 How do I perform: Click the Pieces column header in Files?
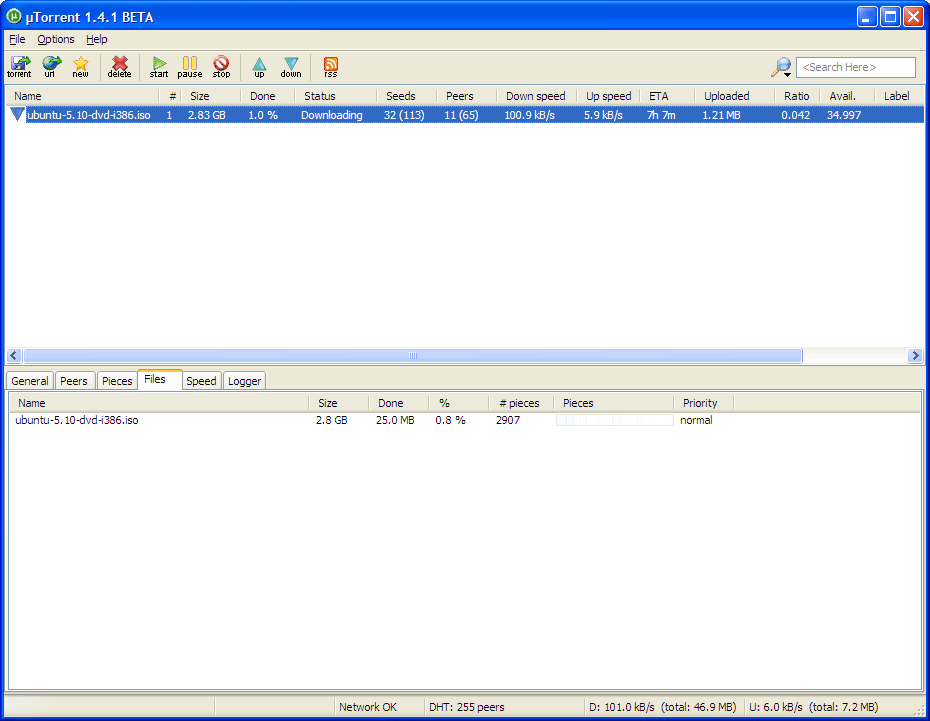(614, 403)
